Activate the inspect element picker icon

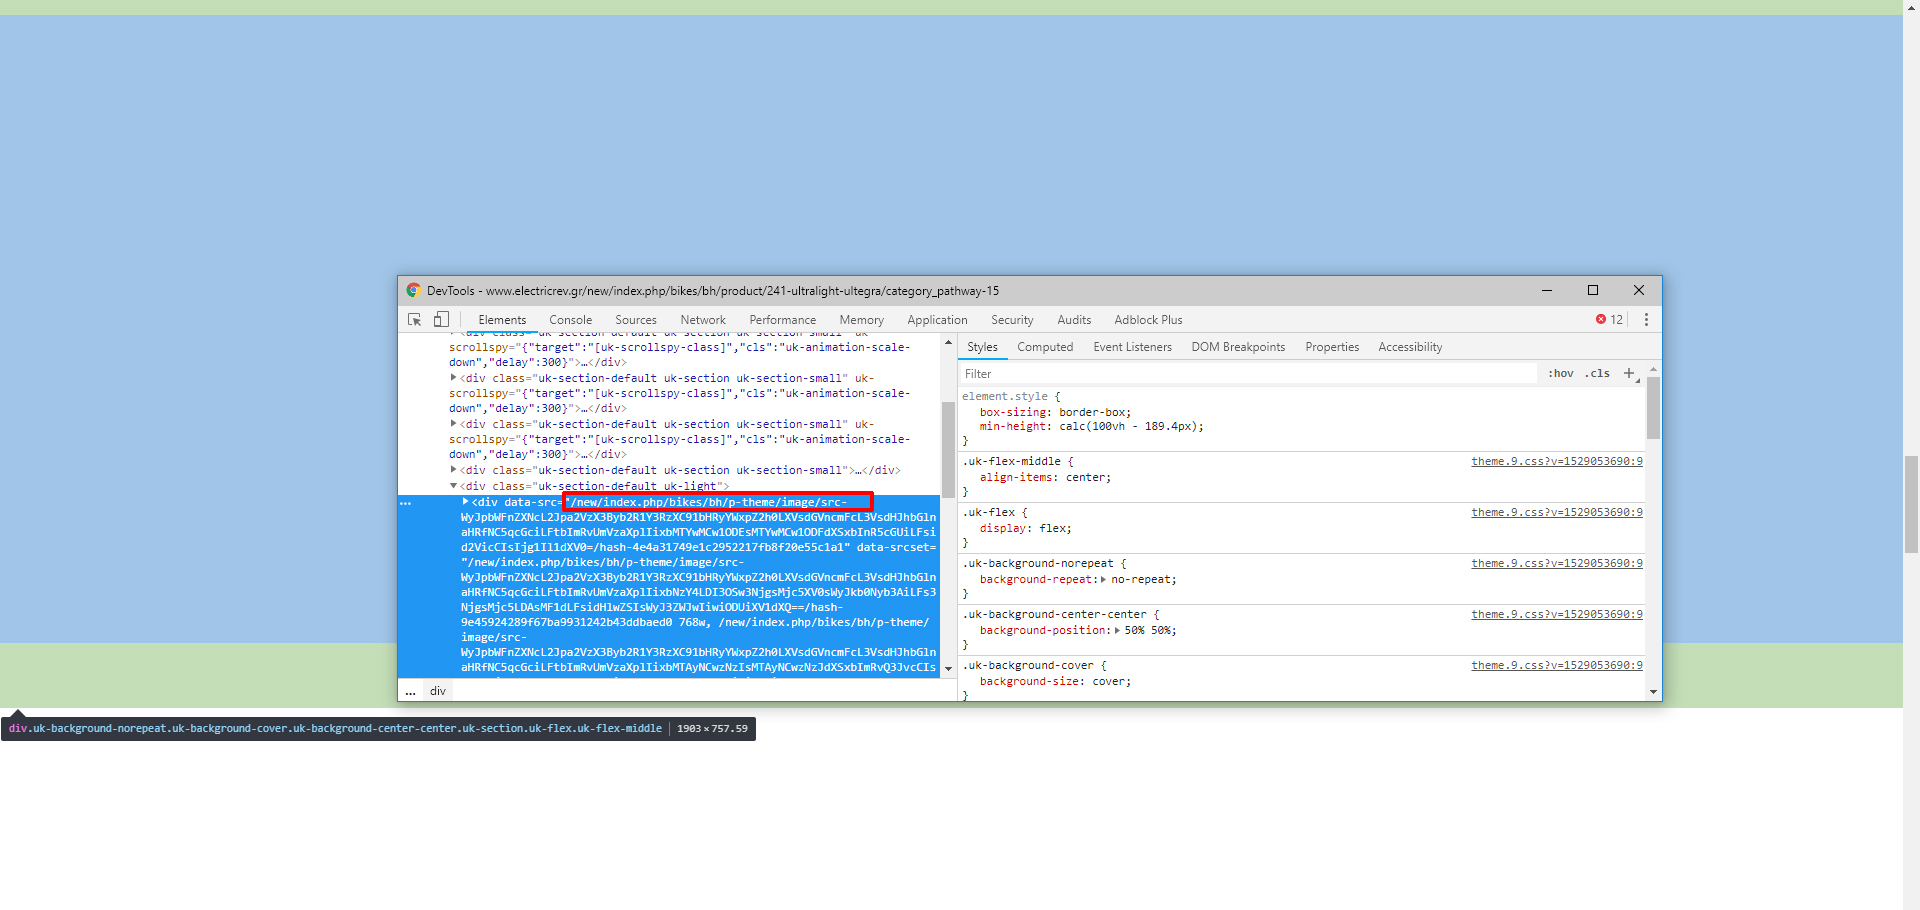(414, 320)
